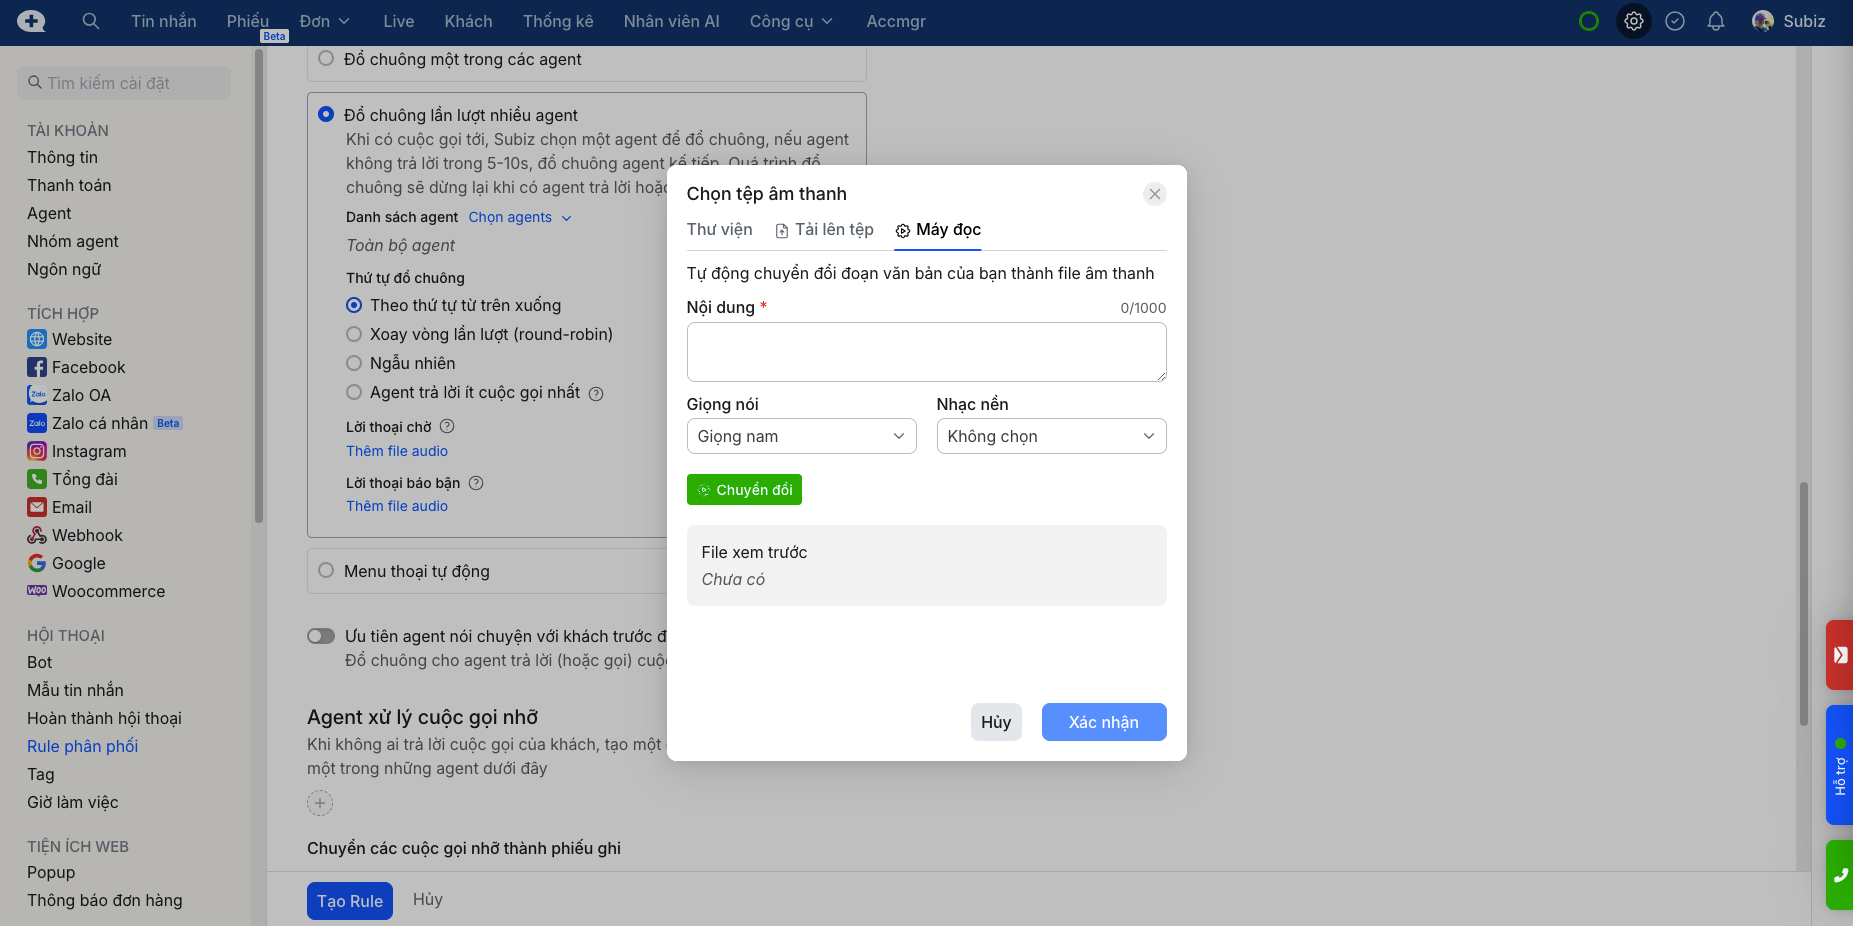Open the Nhạc nền background music dropdown

pyautogui.click(x=1051, y=436)
